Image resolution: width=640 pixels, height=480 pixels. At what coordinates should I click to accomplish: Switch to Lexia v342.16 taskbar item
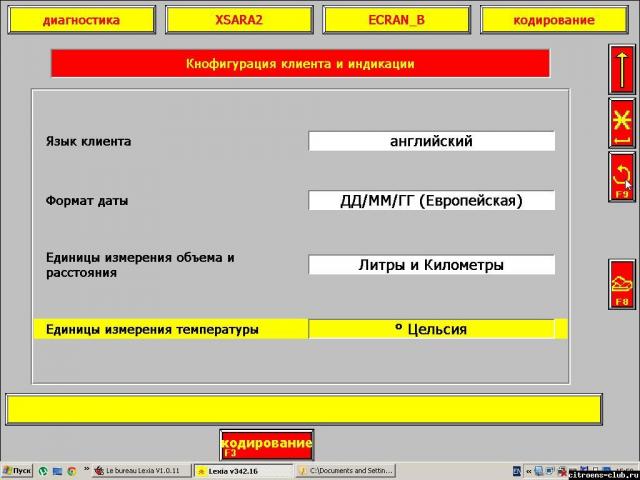[x=243, y=471]
